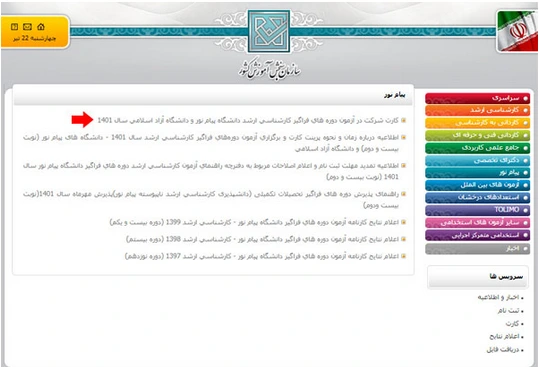Select پیام نور in the sidebar menu
The height and width of the screenshot is (367, 539).
[x=477, y=173]
